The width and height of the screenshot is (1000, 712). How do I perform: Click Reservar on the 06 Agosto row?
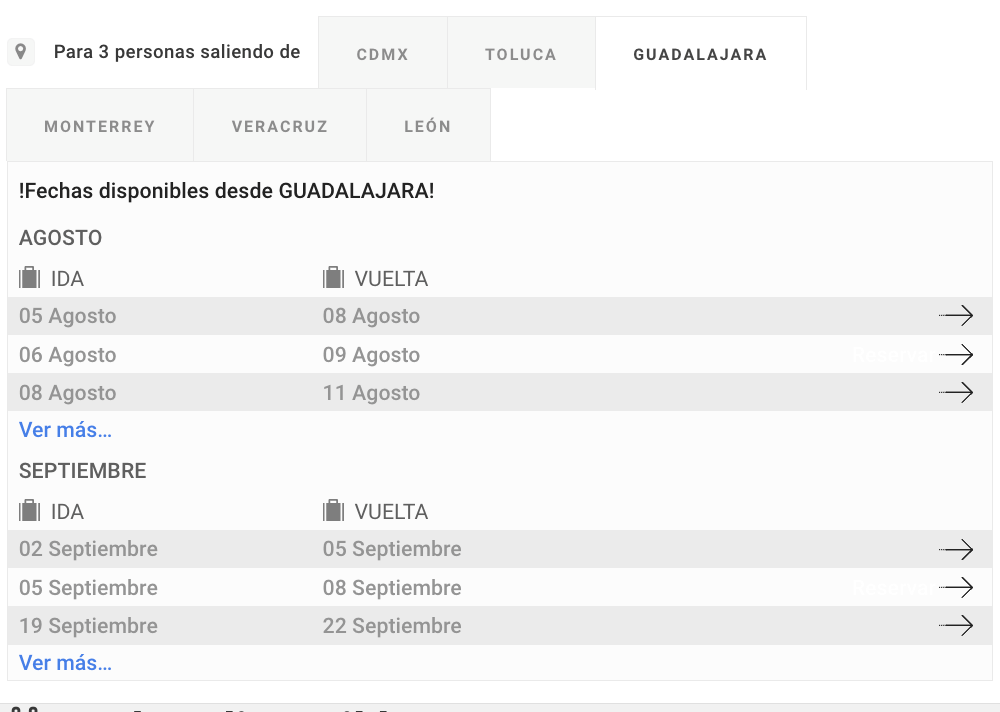[893, 355]
